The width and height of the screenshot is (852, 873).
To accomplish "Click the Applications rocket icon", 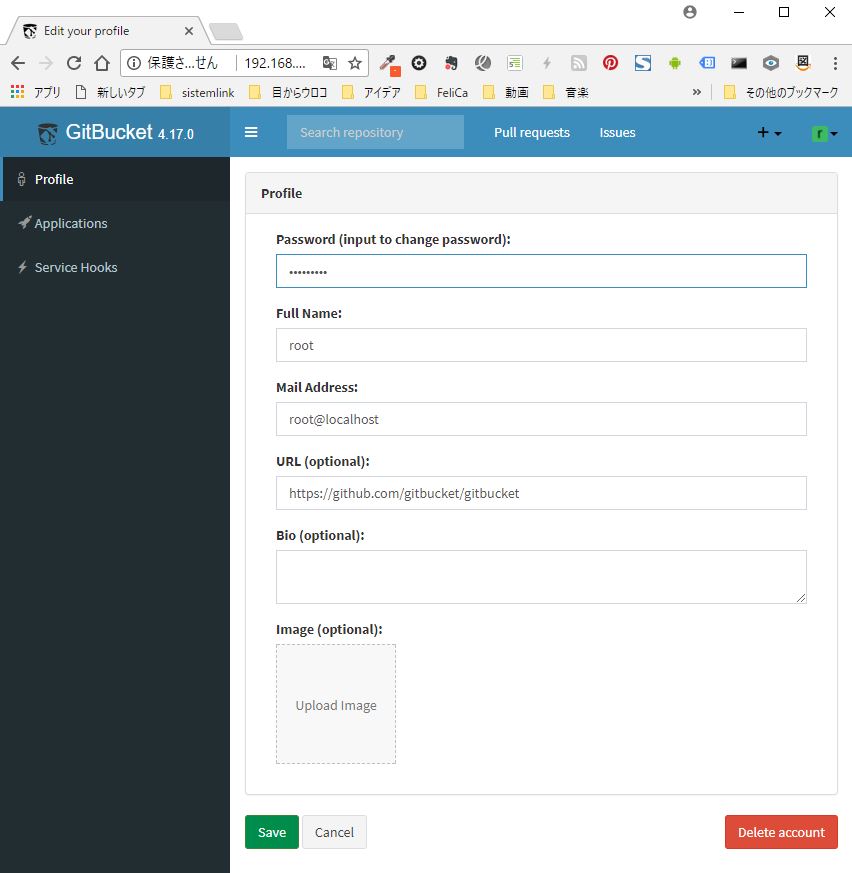I will 24,223.
